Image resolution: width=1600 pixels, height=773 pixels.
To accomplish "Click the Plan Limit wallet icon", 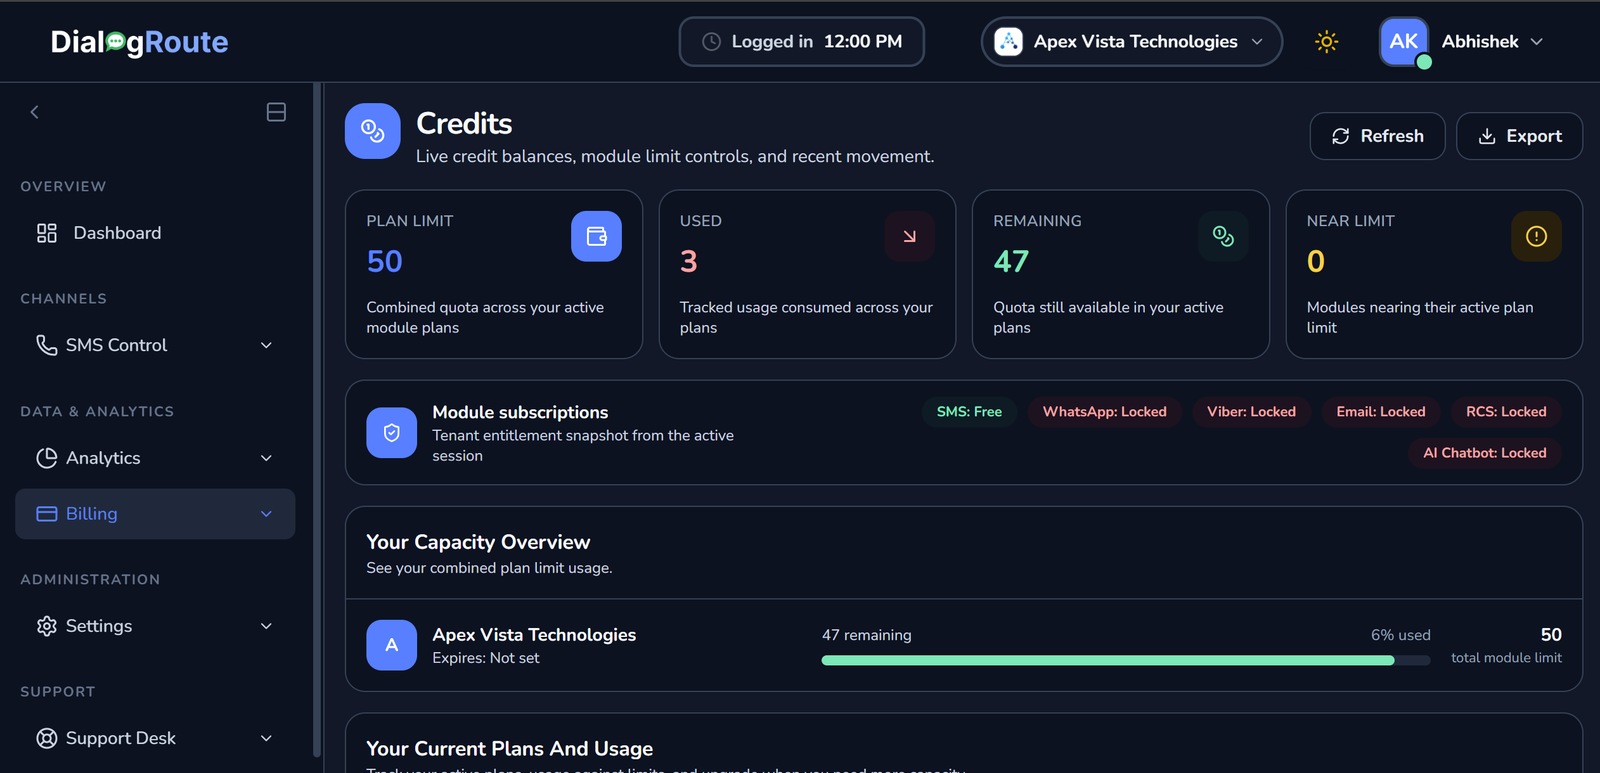I will [x=596, y=236].
